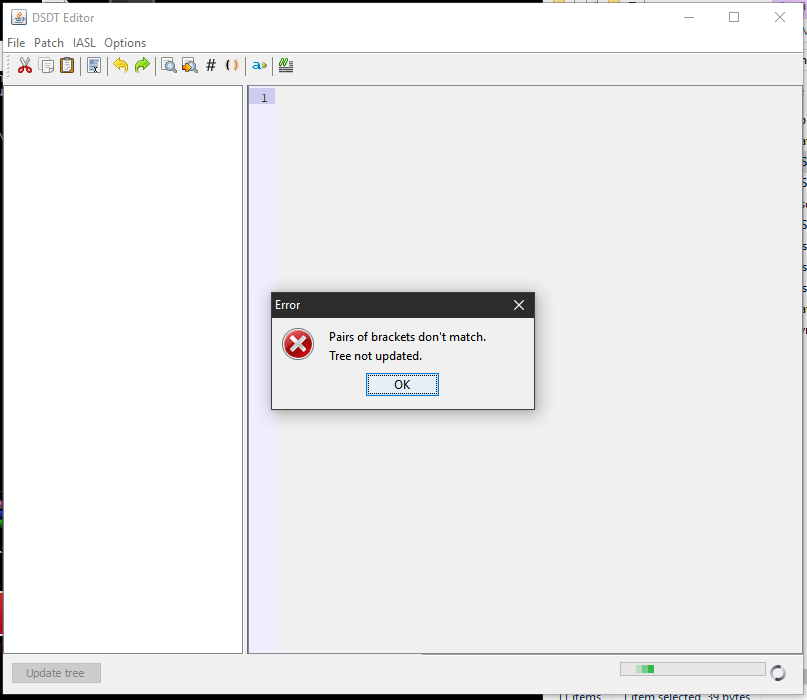Click the hash (#) go-to-line icon
Image resolution: width=807 pixels, height=700 pixels.
[x=211, y=66]
